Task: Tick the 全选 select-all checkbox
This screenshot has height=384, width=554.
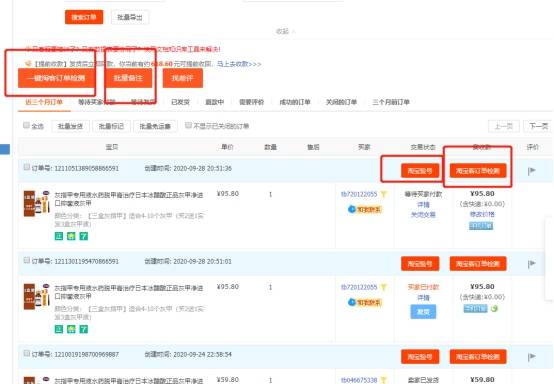Action: [26, 125]
